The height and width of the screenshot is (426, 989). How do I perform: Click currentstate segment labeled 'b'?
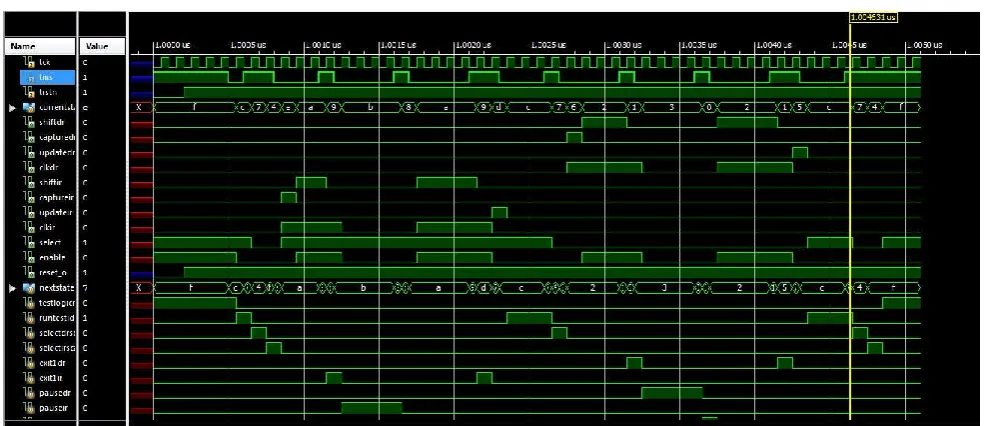370,107
